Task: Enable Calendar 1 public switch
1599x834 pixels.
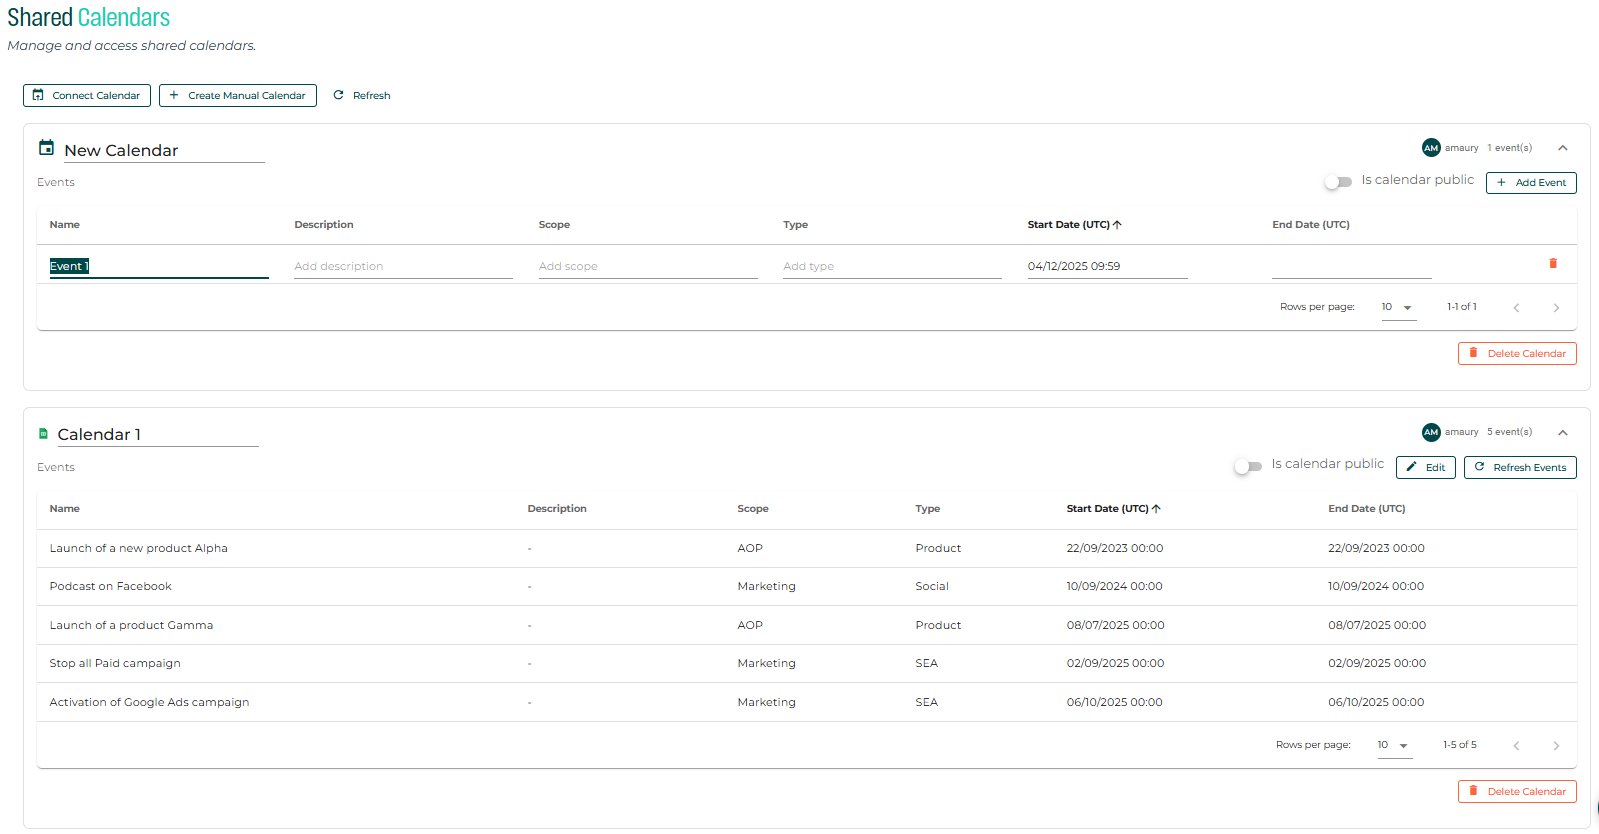Action: 1247,467
